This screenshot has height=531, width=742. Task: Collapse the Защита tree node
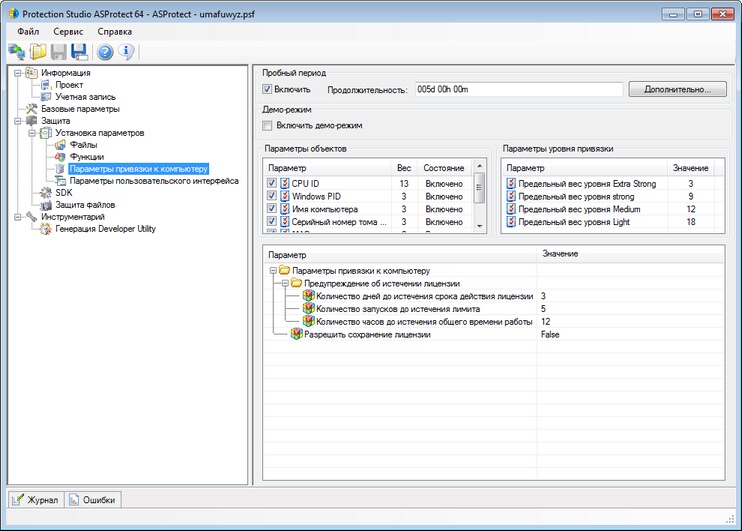(x=18, y=121)
